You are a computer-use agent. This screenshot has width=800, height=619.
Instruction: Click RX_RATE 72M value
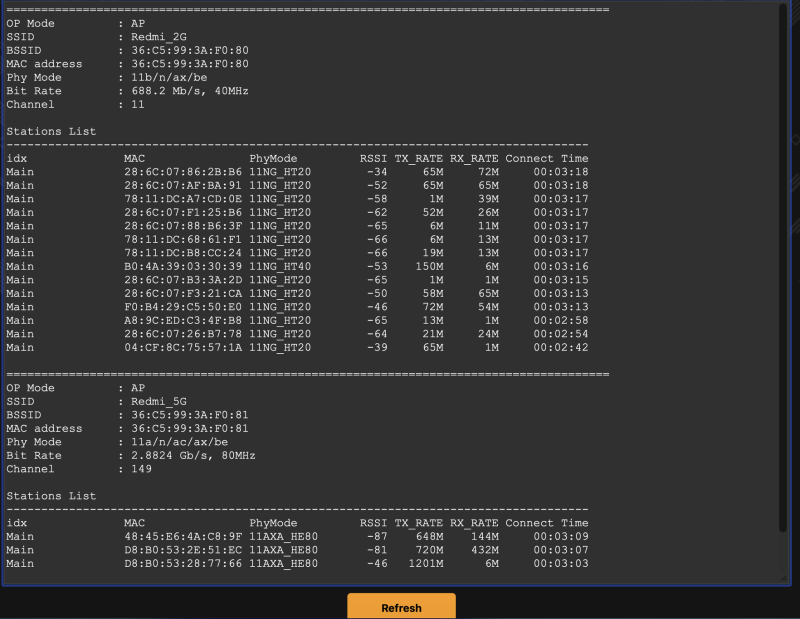click(488, 172)
